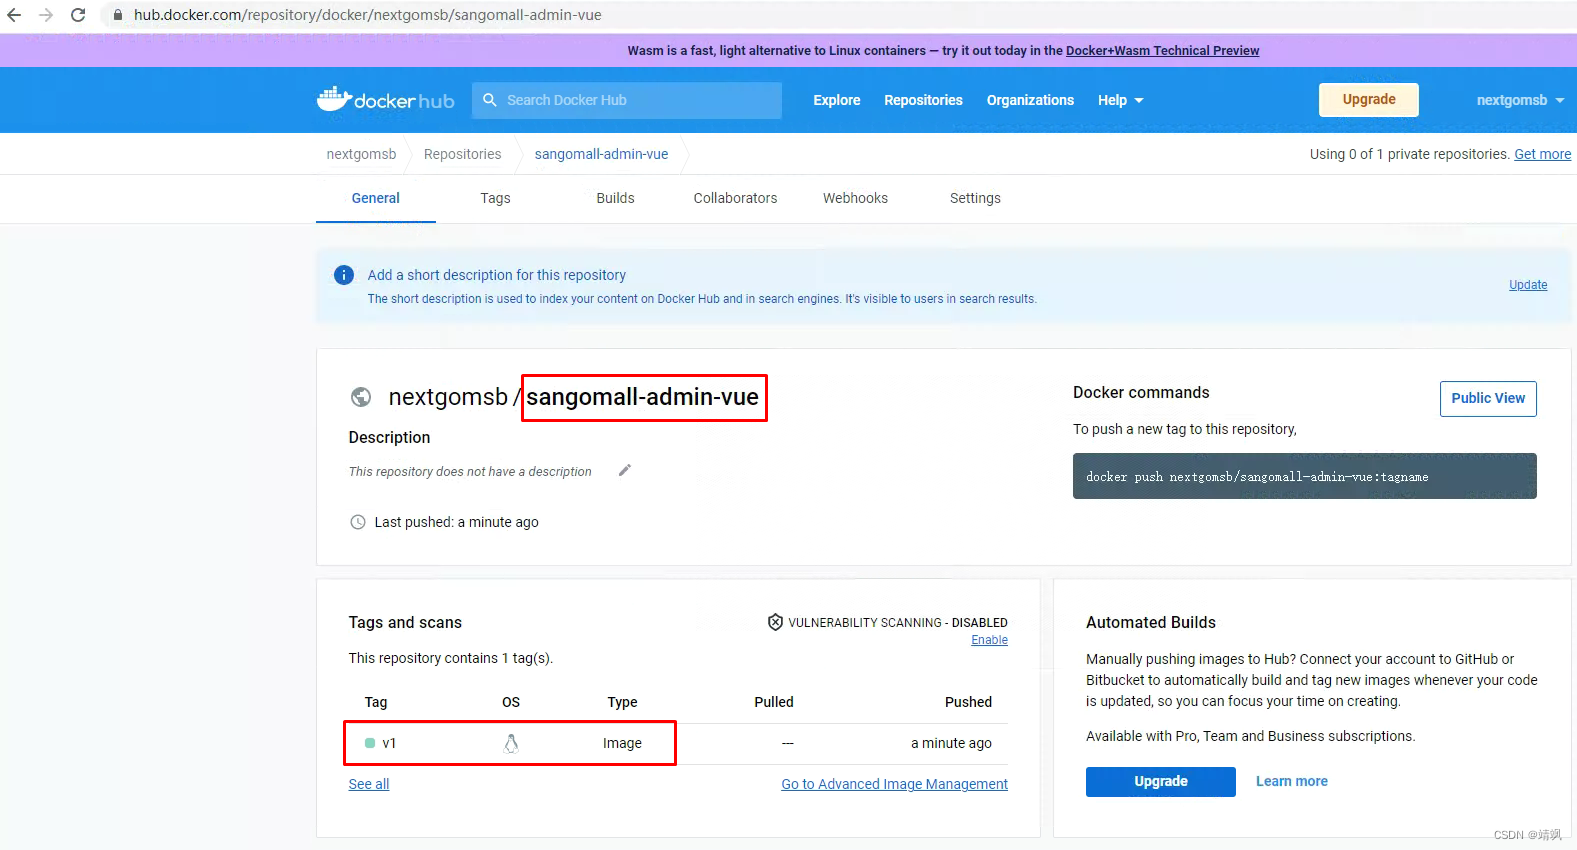
Task: Click the yellow Upgrade button in header
Action: [1369, 99]
